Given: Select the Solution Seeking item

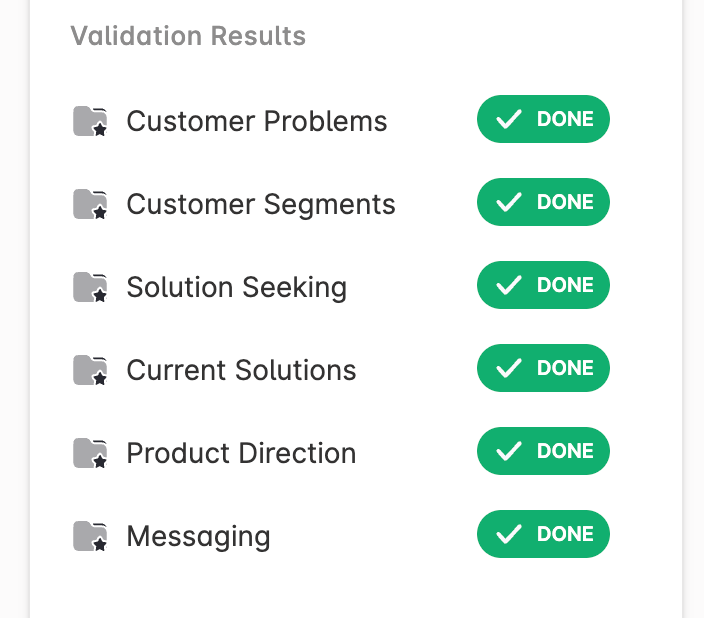Looking at the screenshot, I should [x=236, y=288].
